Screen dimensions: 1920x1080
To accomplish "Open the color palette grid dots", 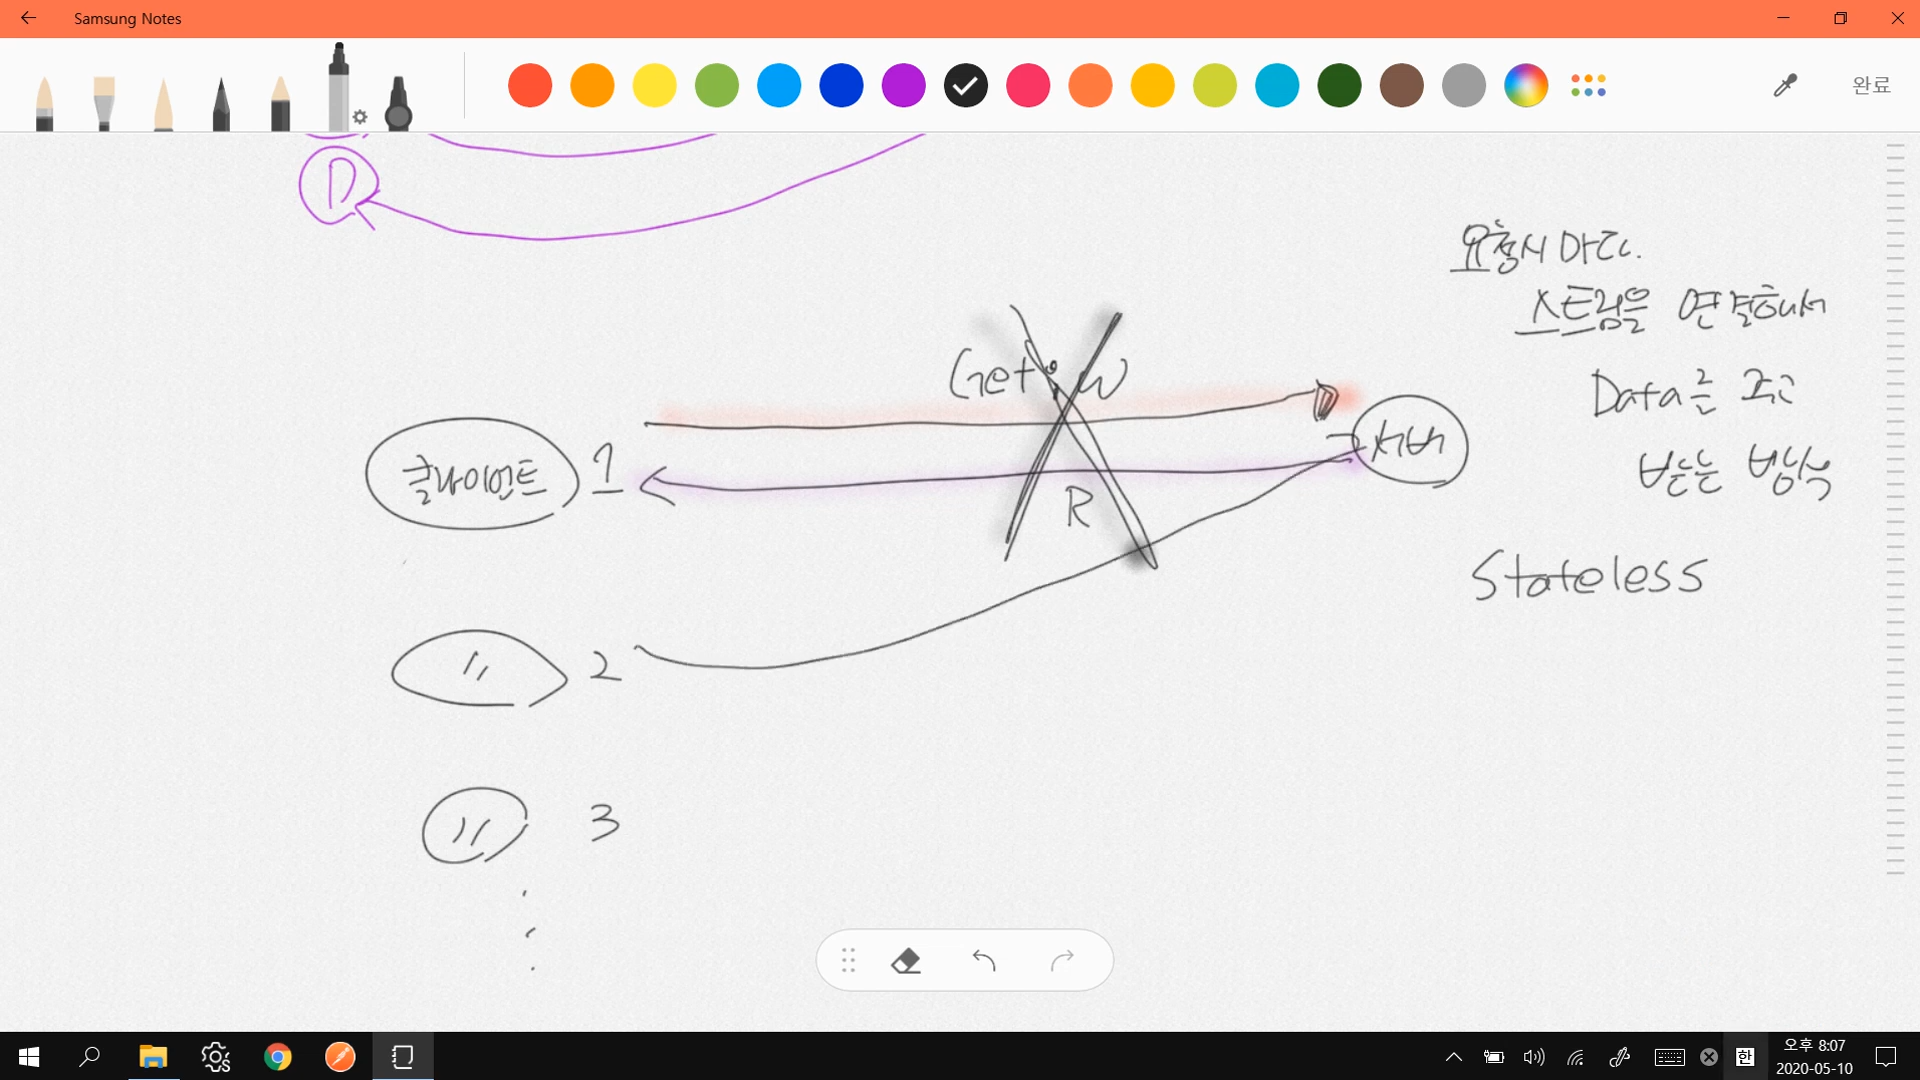I will tap(1588, 86).
